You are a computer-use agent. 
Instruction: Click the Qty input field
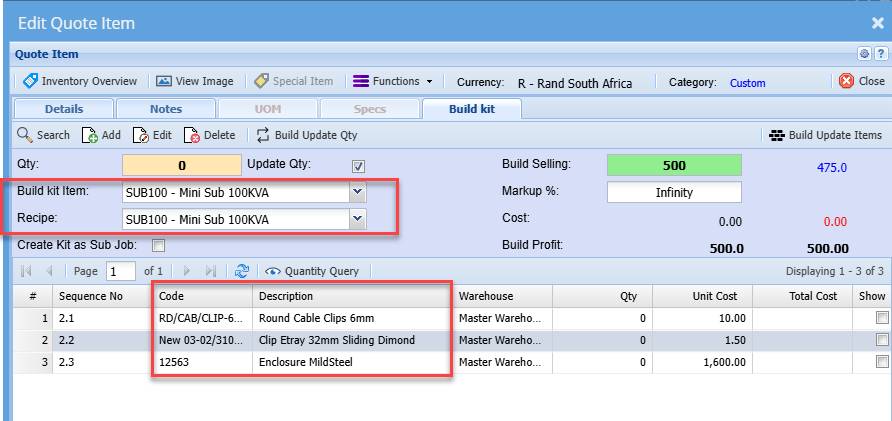[x=182, y=166]
